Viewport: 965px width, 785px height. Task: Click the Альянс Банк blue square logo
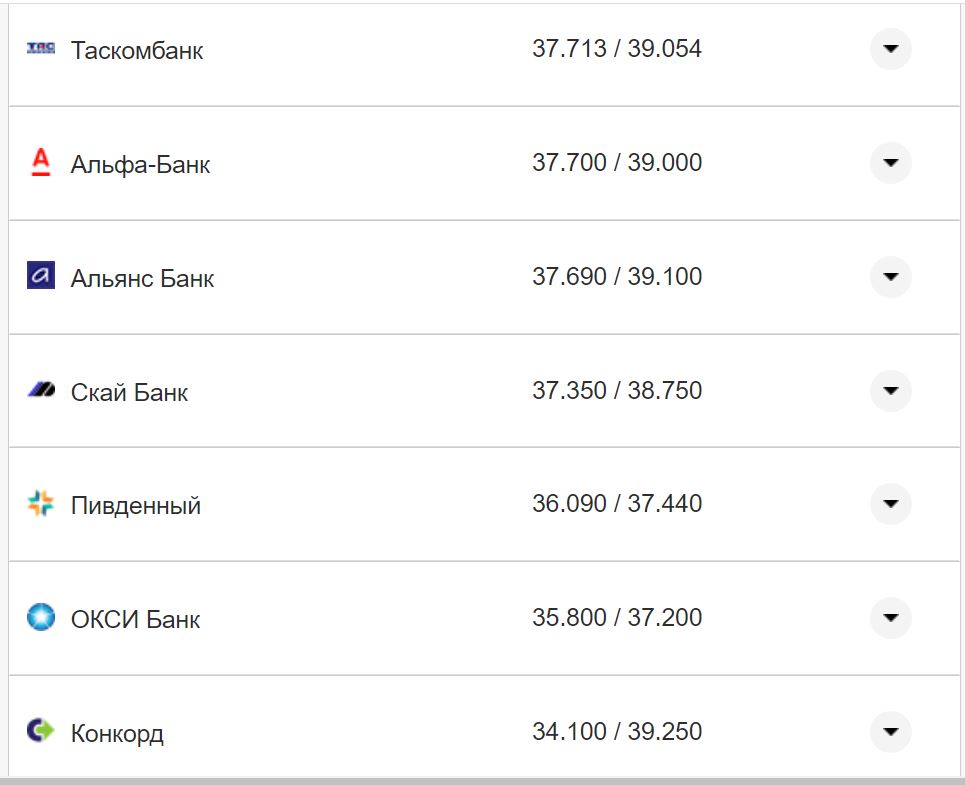(40, 277)
